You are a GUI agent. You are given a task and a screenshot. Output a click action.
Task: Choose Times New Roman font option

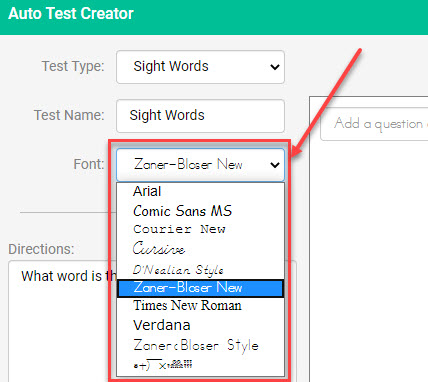[200, 306]
